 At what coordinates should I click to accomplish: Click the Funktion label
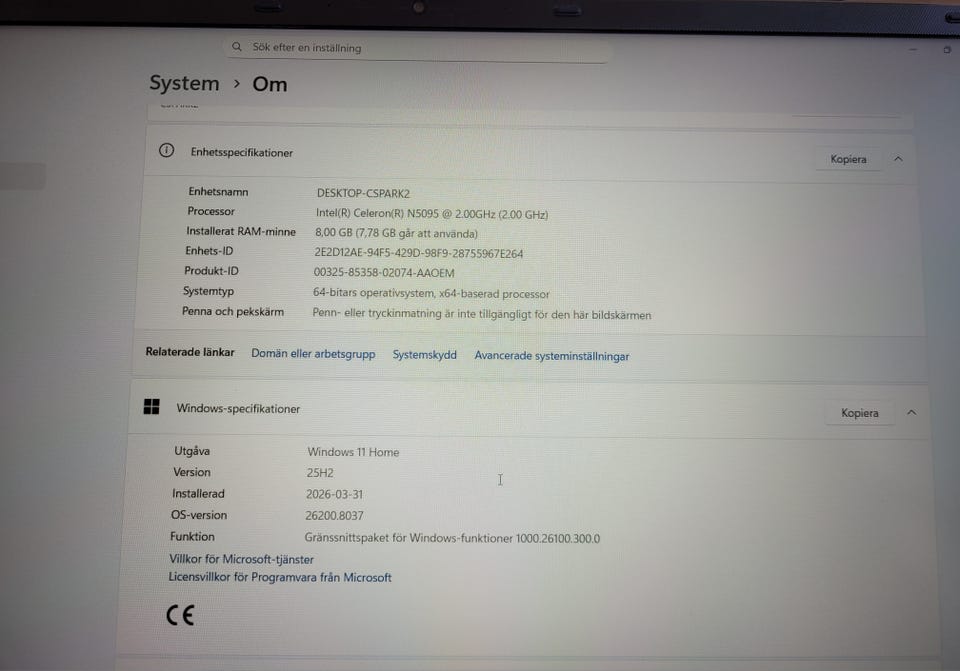tap(192, 536)
